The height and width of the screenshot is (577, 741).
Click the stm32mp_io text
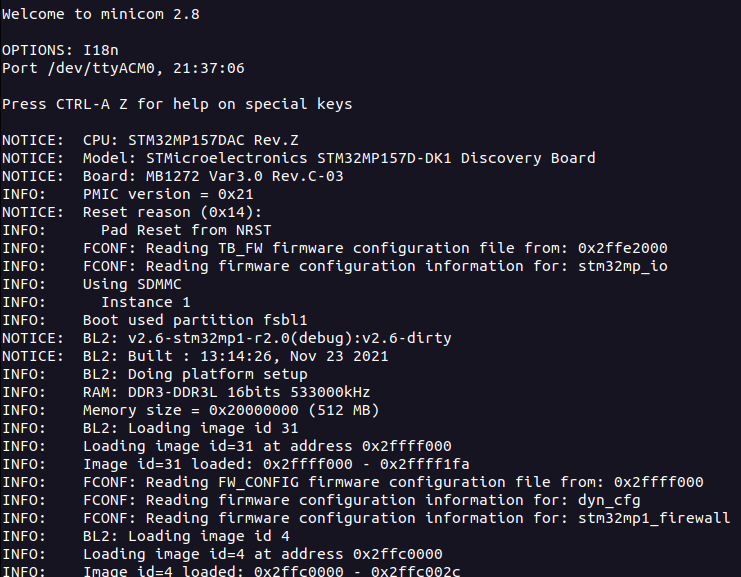622,266
